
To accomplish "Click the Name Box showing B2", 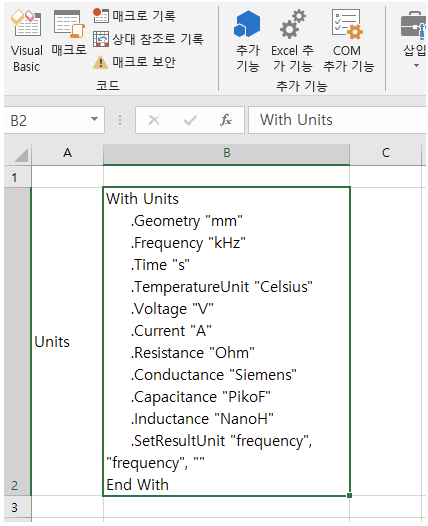I will pos(47,120).
